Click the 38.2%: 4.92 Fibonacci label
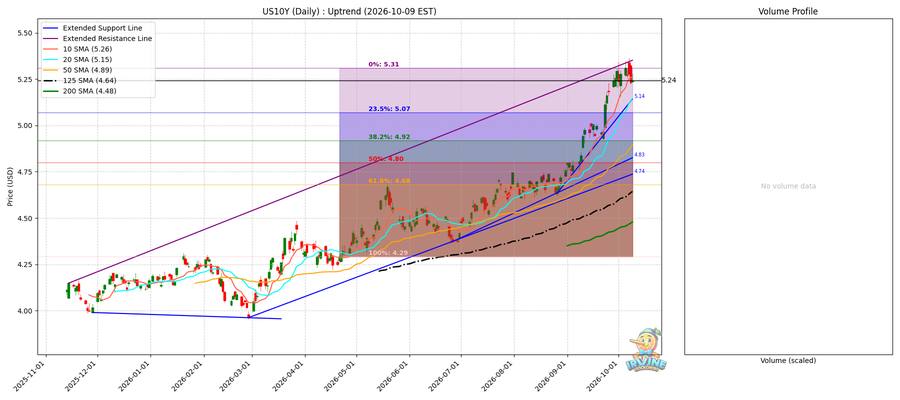 [389, 137]
